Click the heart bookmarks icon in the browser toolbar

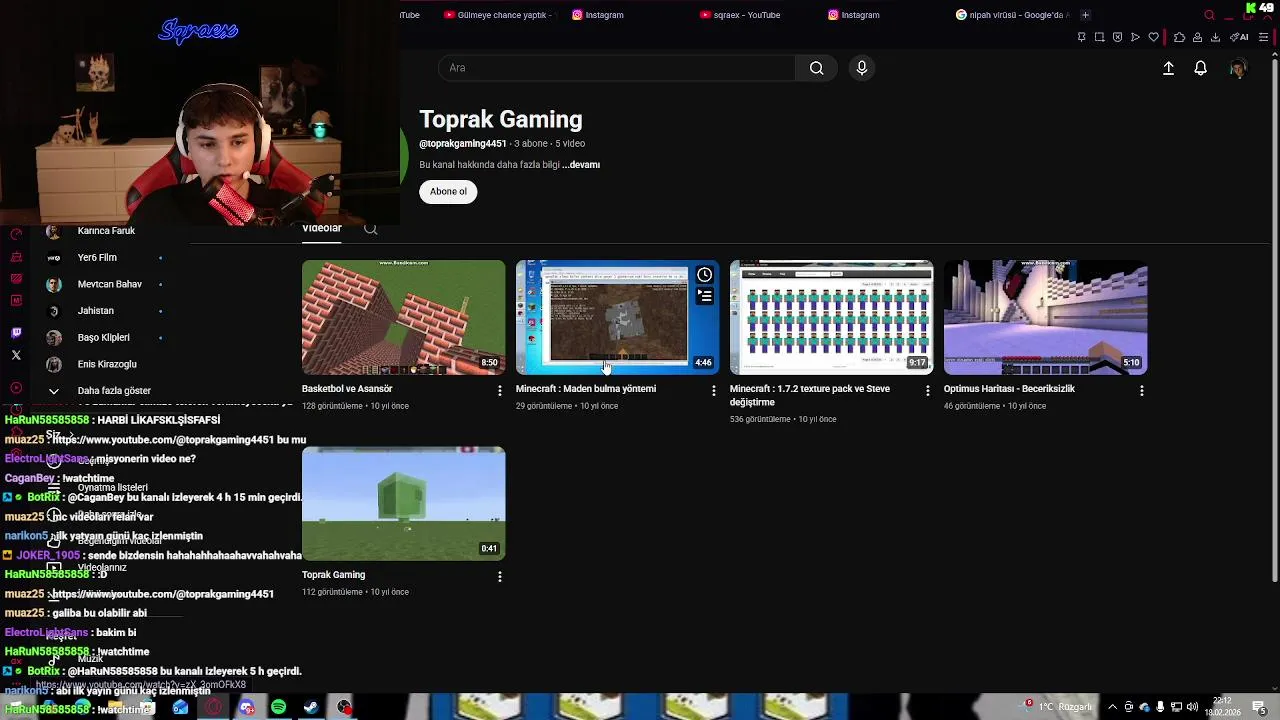click(1153, 37)
